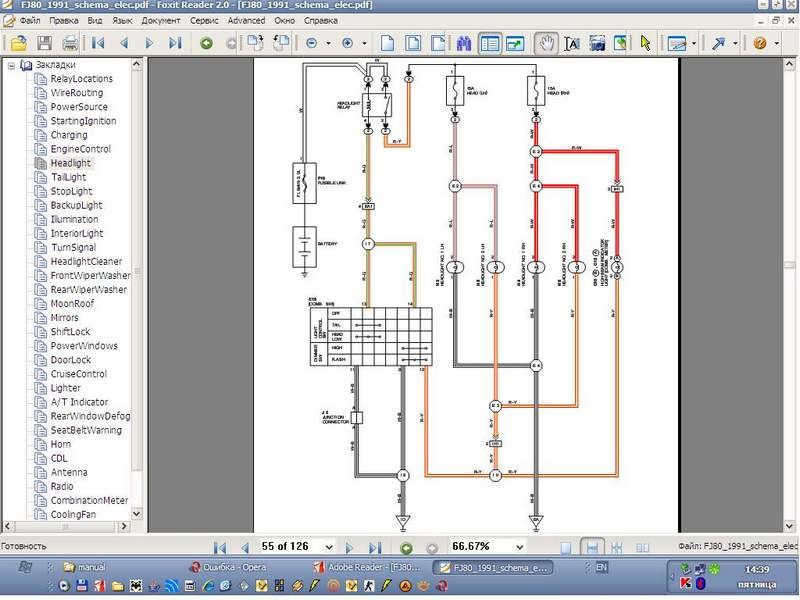Switch to the Opera taskbar window
Image resolution: width=800 pixels, height=600 pixels.
click(x=235, y=567)
